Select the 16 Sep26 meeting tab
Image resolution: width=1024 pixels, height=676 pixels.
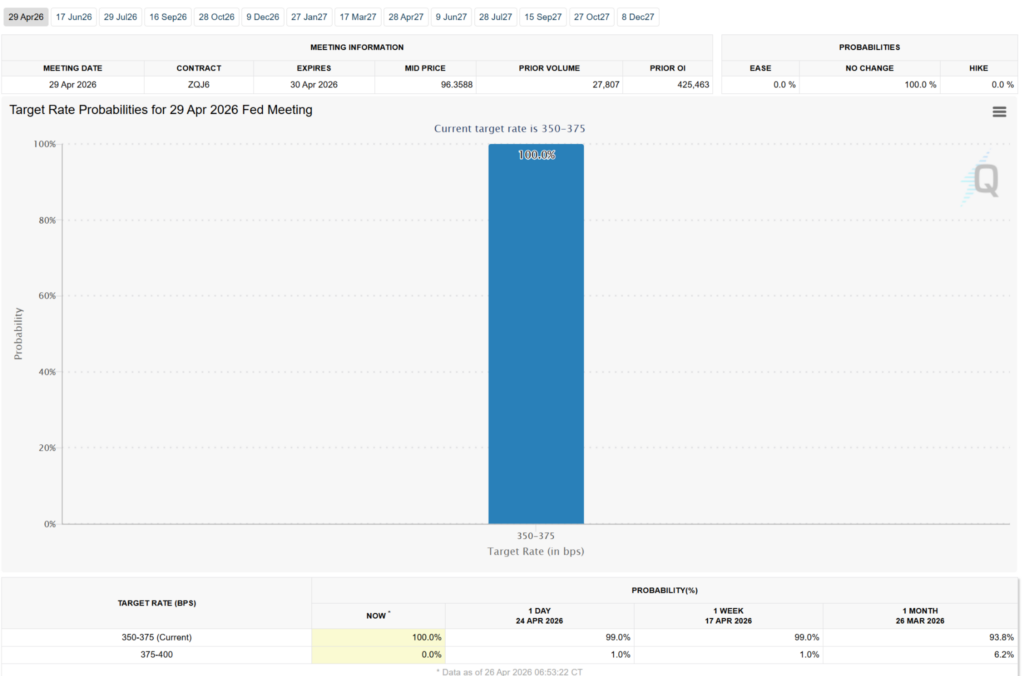point(168,17)
